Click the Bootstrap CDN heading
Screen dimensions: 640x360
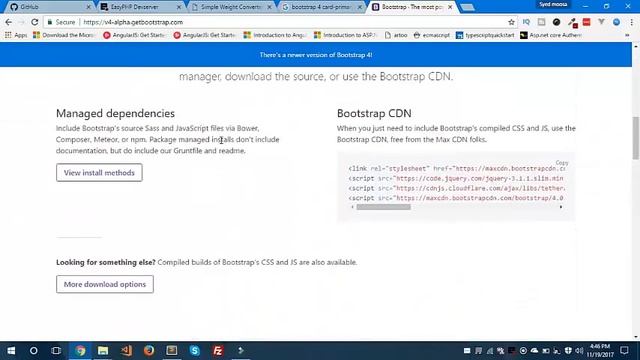(x=374, y=113)
